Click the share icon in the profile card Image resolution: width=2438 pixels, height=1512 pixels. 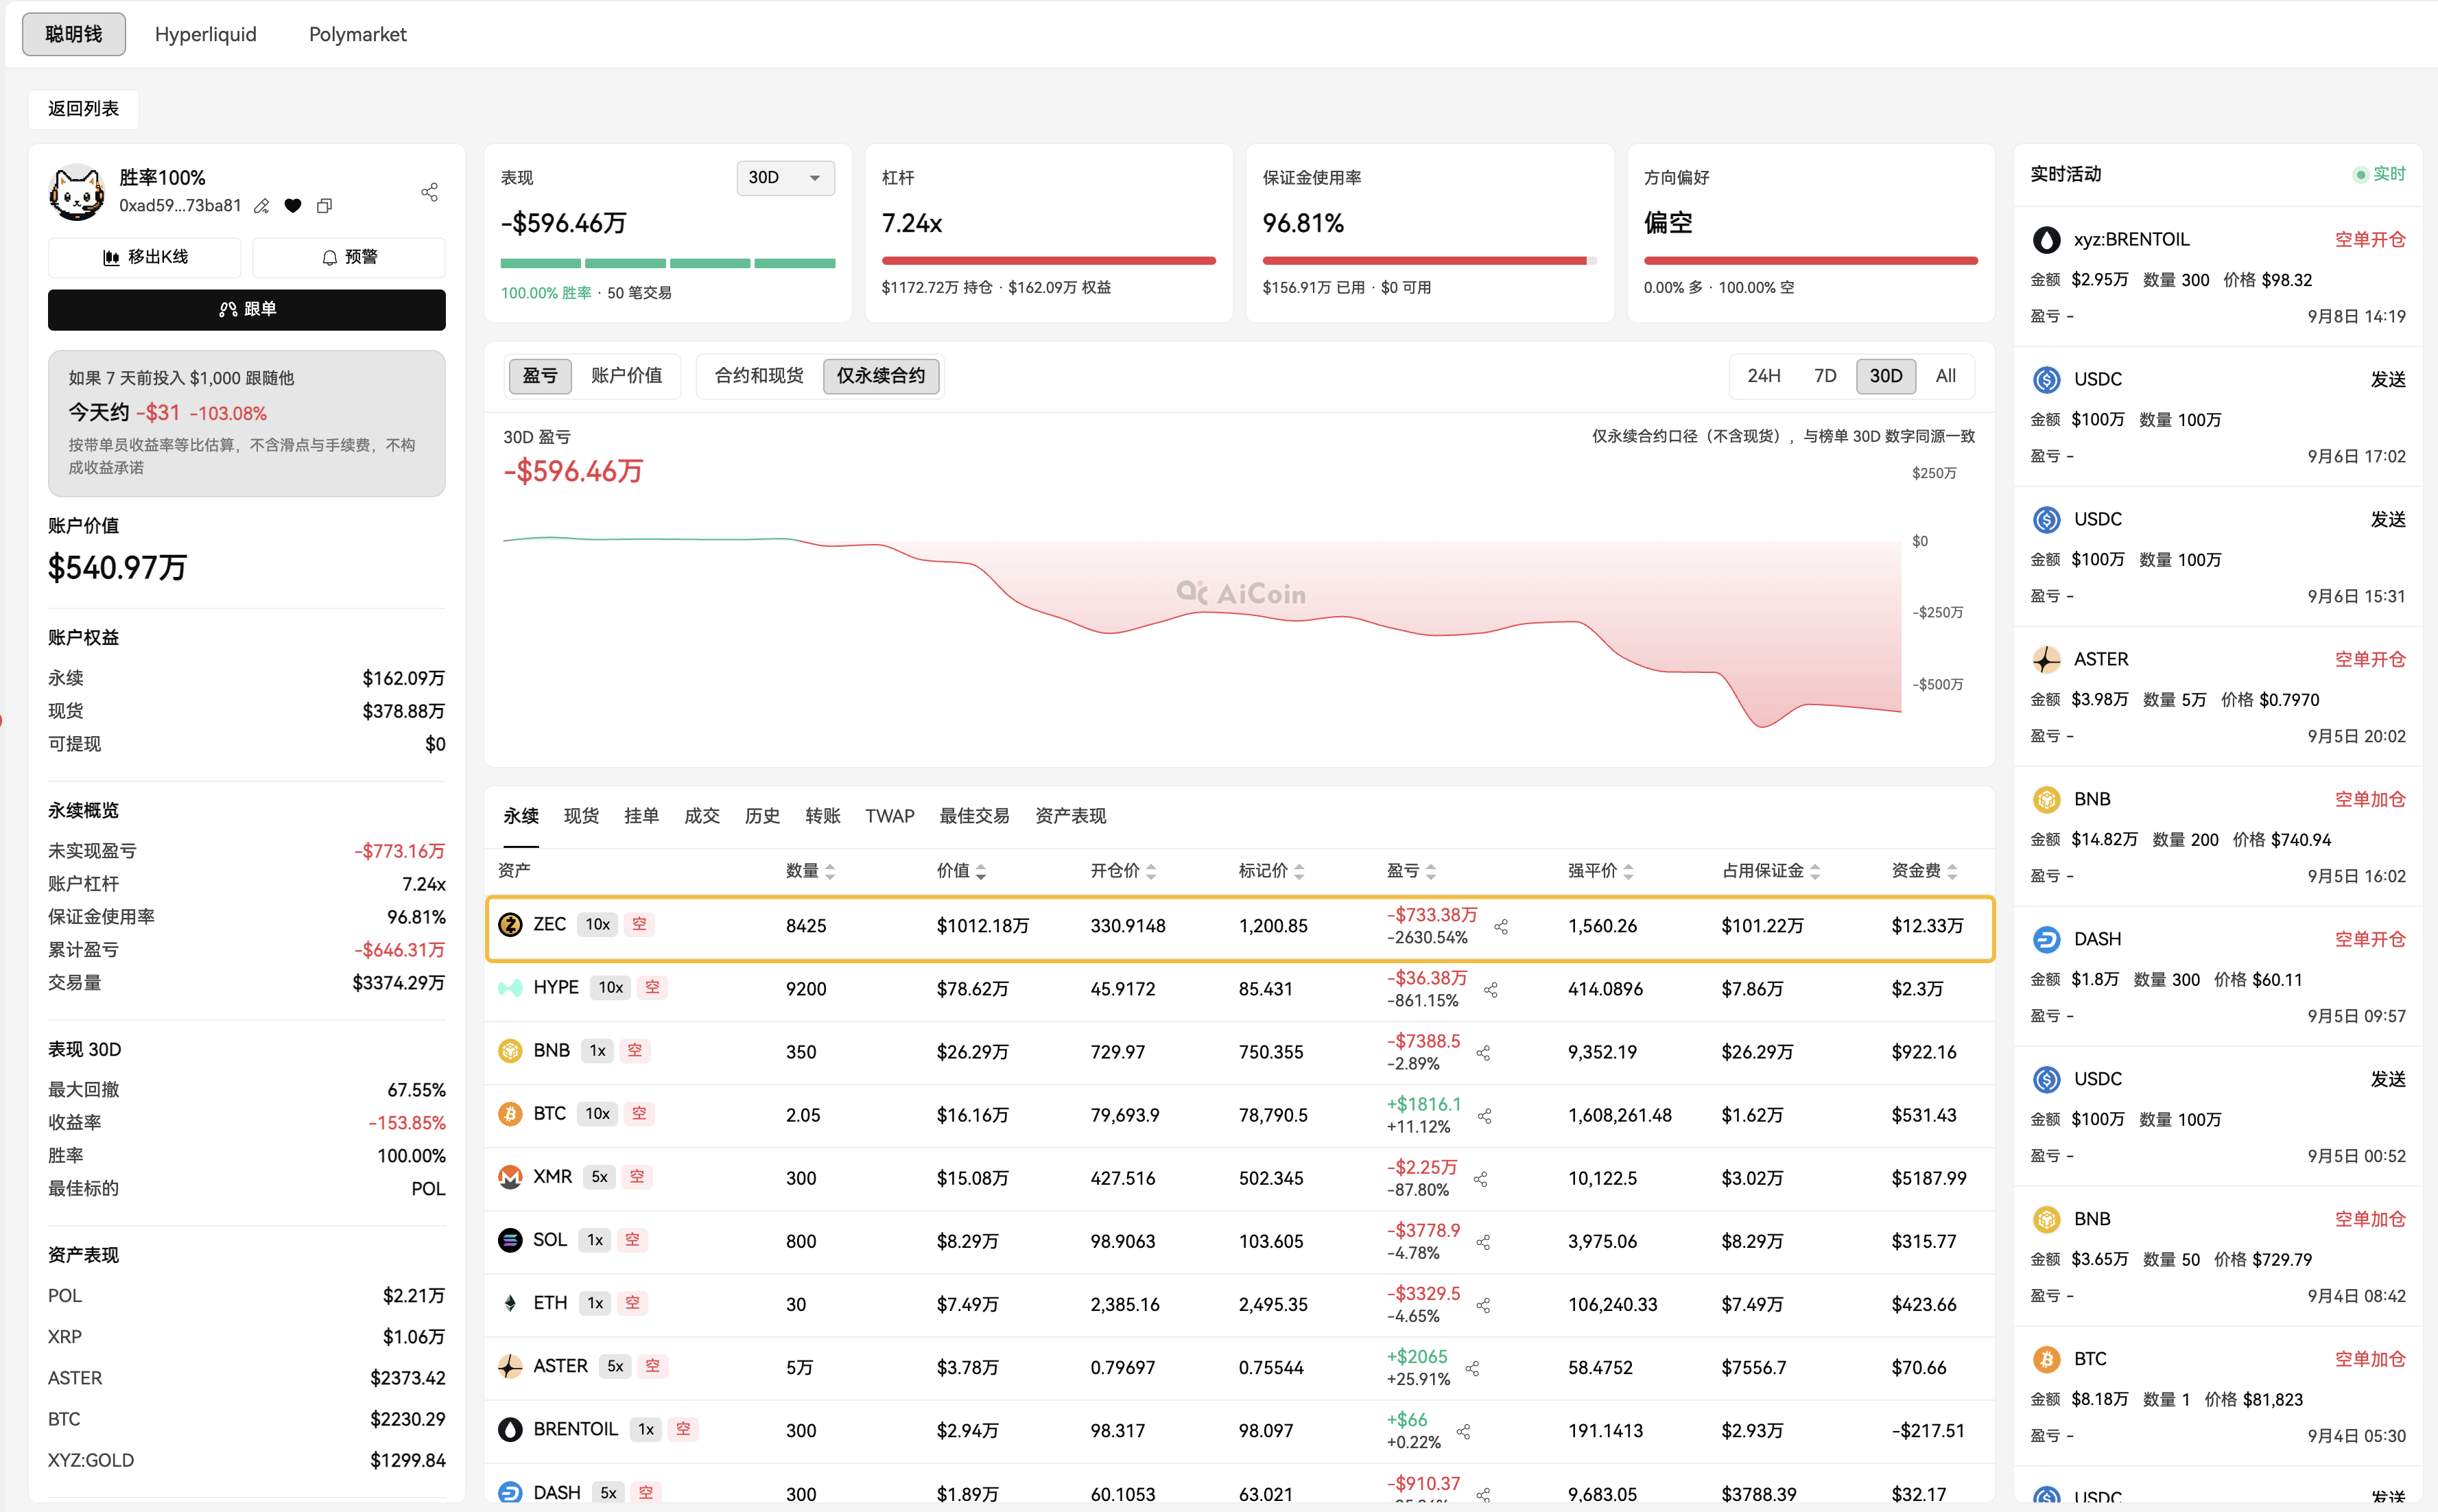pos(430,192)
